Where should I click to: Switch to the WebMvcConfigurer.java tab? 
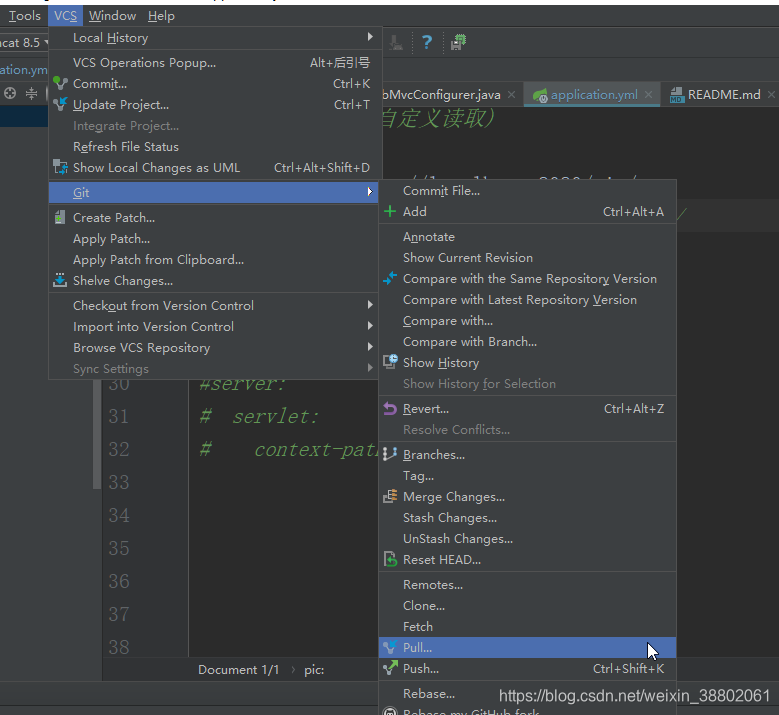(x=441, y=94)
